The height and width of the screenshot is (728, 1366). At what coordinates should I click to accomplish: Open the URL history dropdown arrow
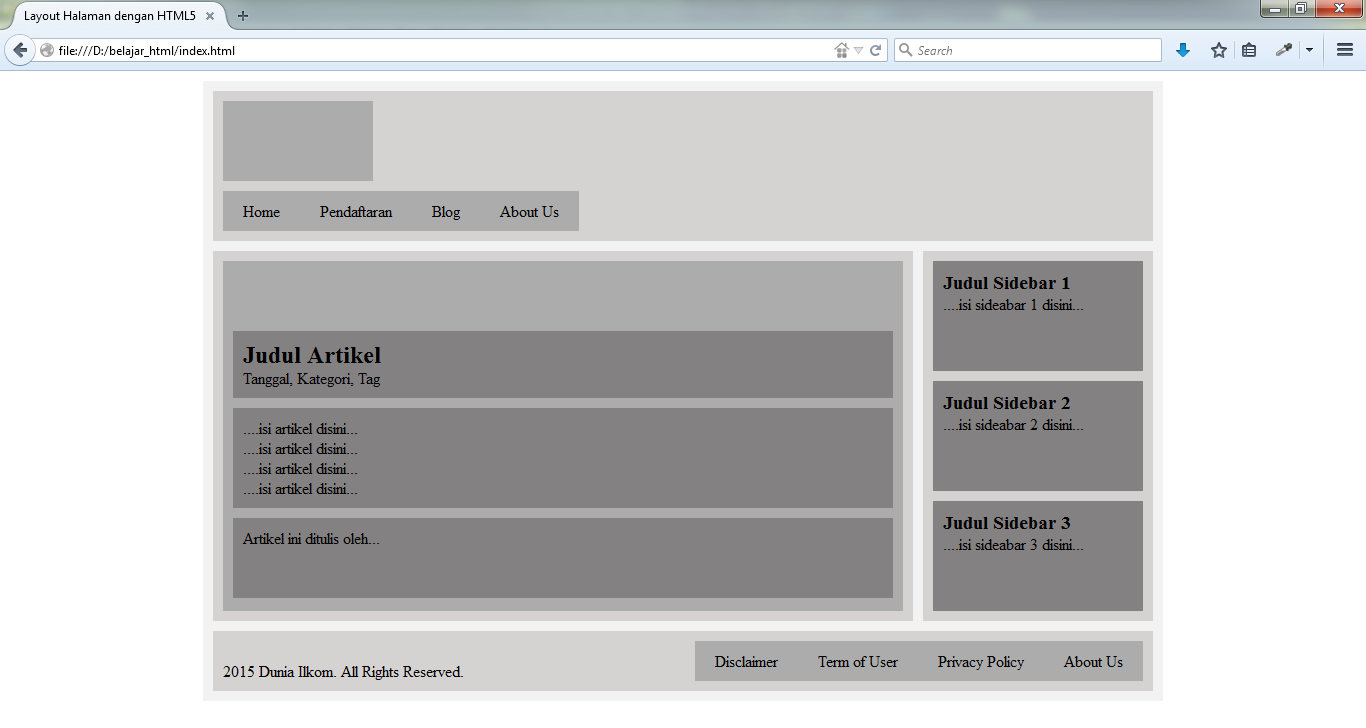point(858,50)
